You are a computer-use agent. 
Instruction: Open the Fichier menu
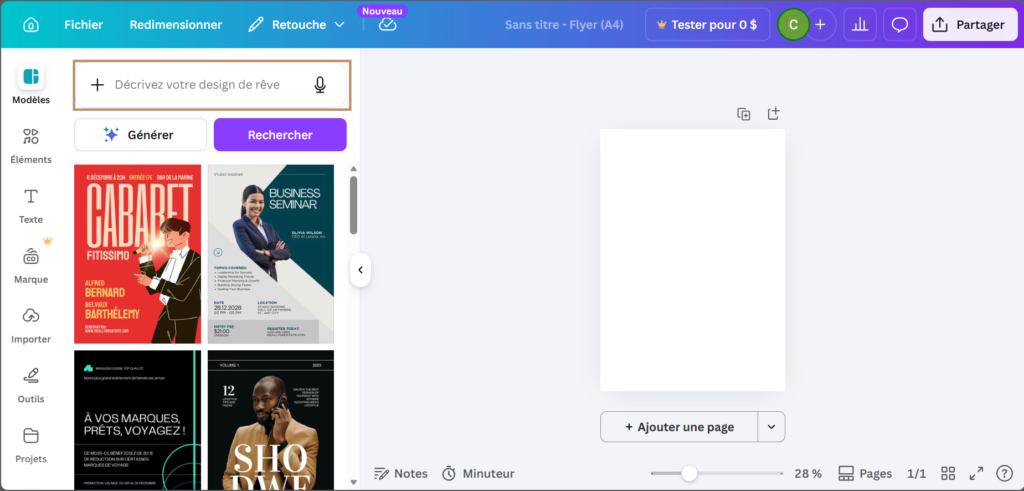click(x=84, y=25)
